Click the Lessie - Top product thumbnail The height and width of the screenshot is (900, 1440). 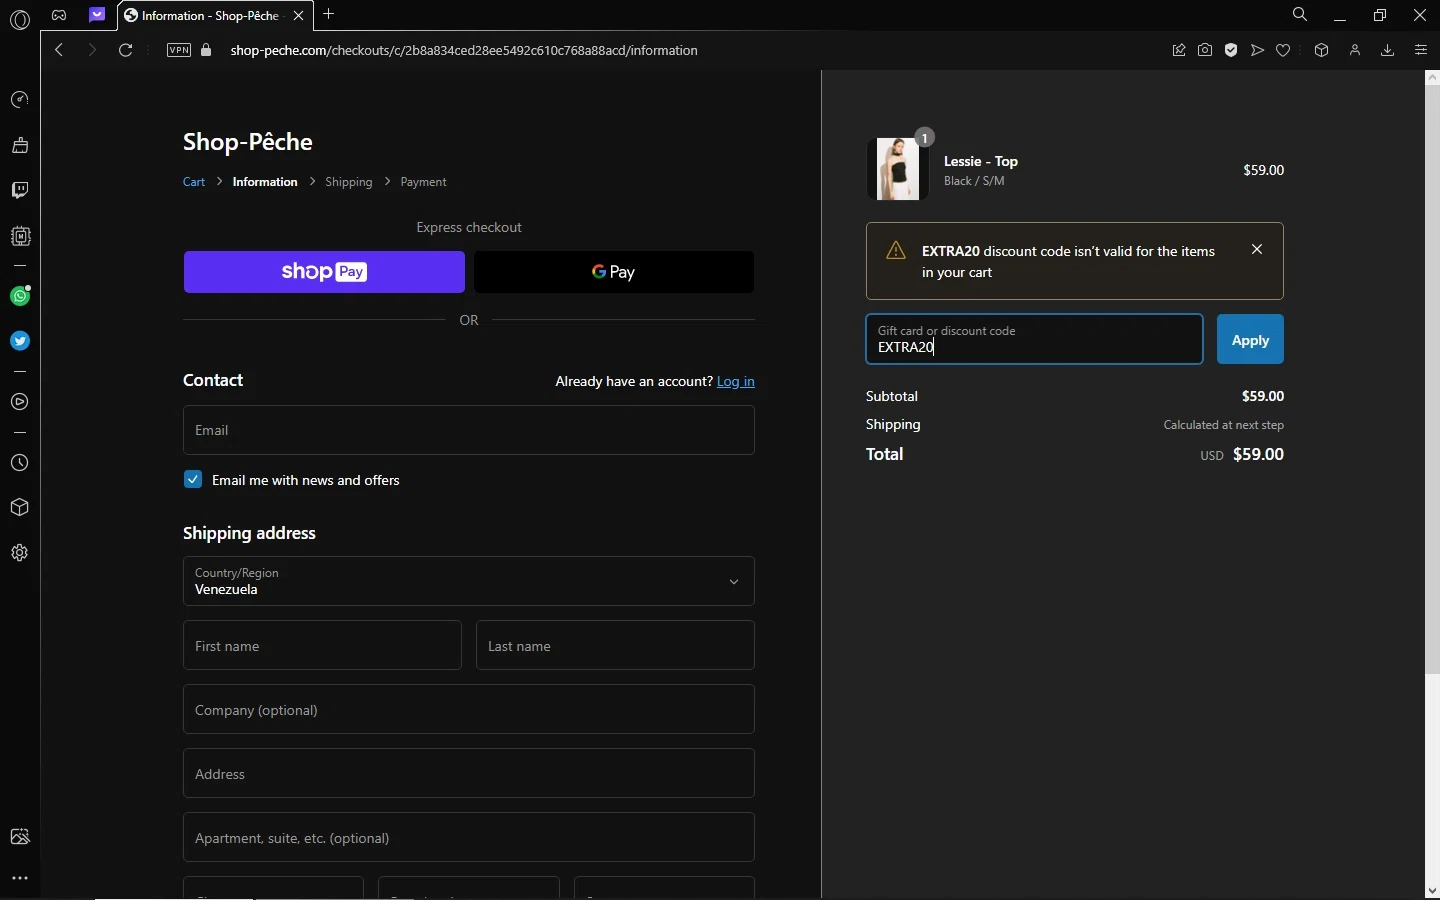(897, 169)
